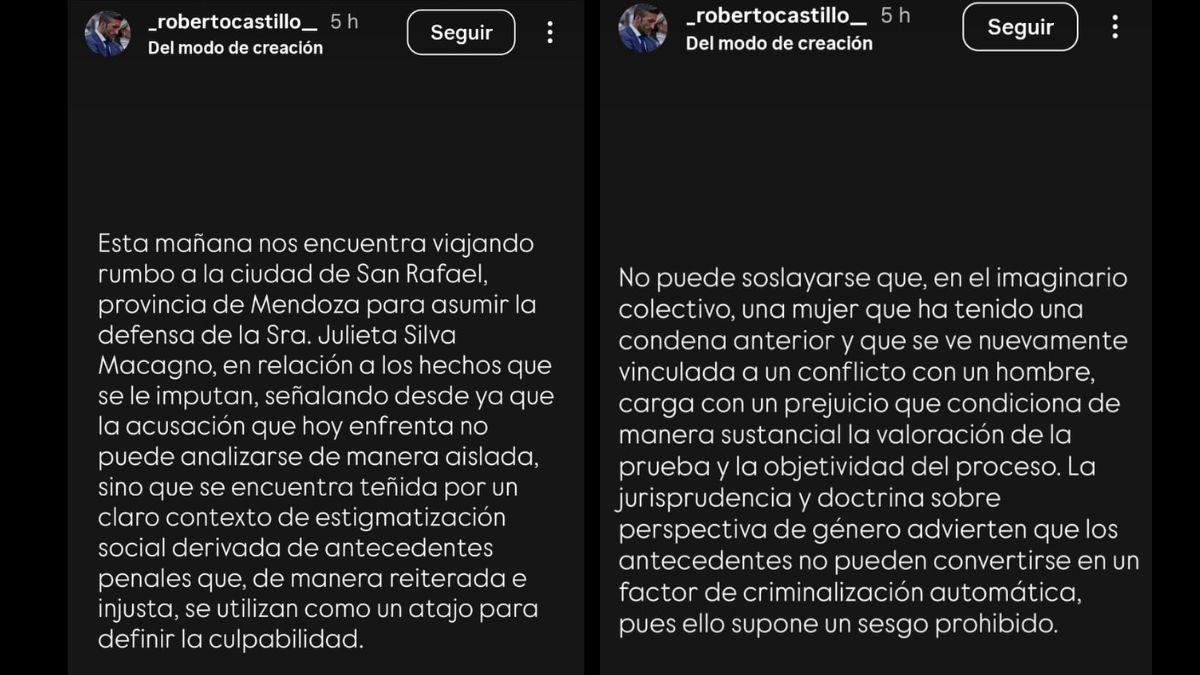This screenshot has width=1200, height=675.
Task: Open the three-dot menu on the right story
Action: [x=1115, y=27]
